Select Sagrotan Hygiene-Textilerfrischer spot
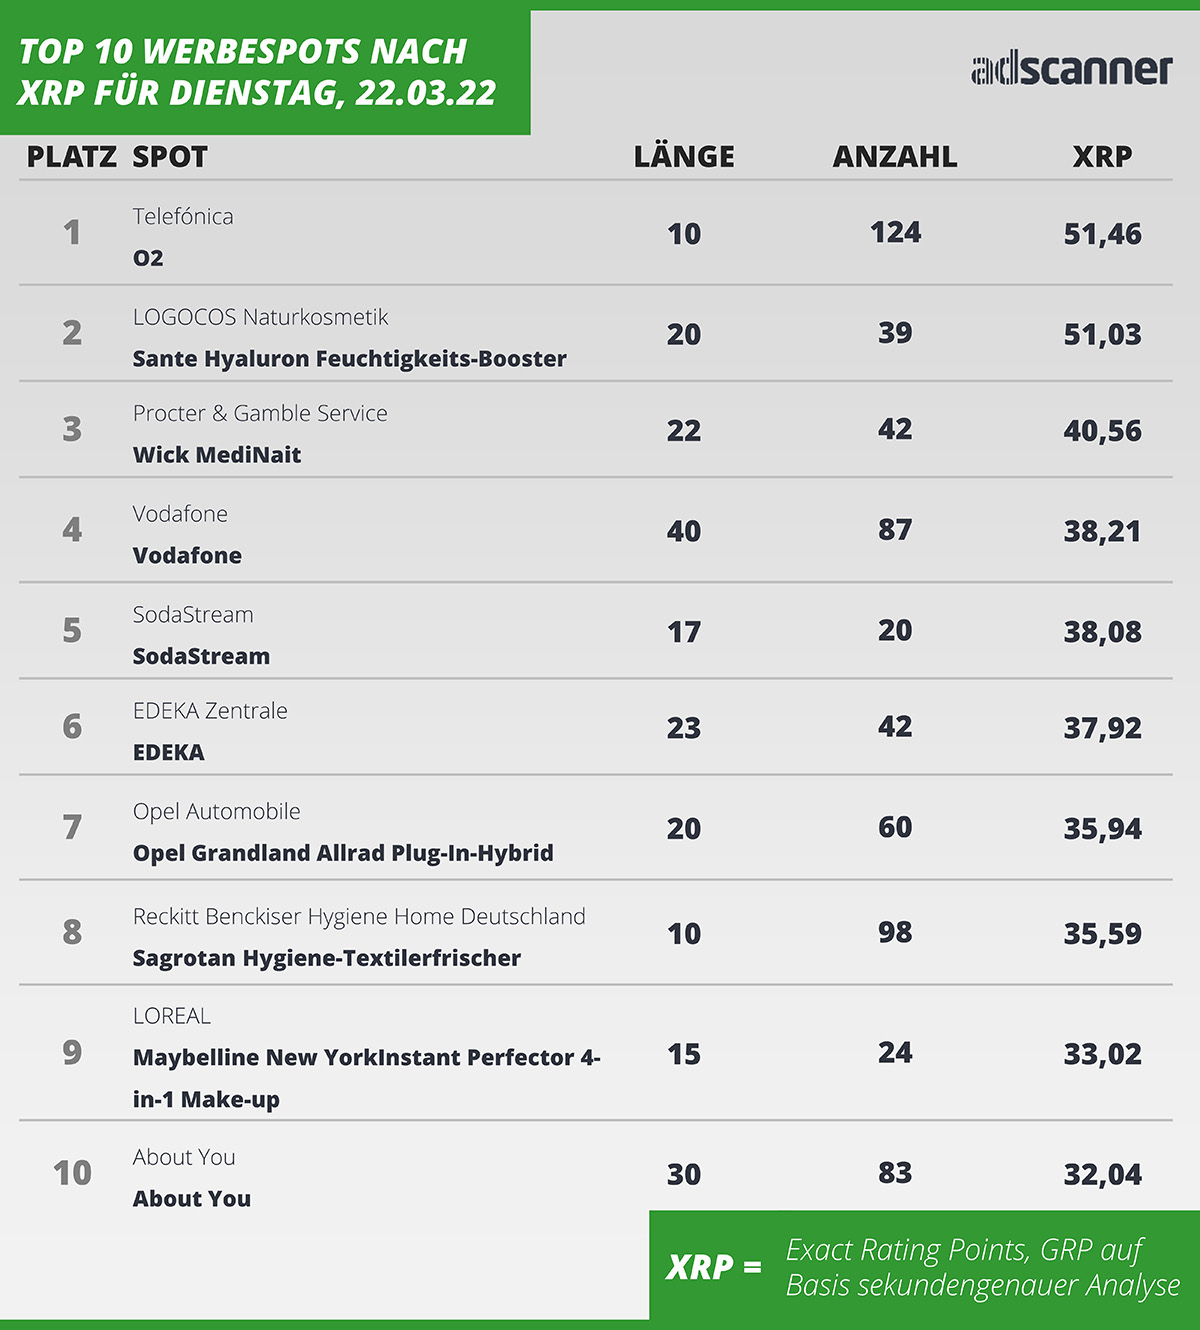This screenshot has width=1200, height=1330. click(327, 958)
